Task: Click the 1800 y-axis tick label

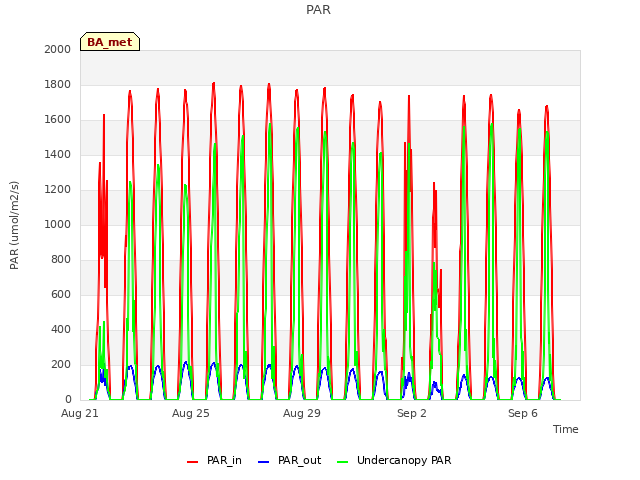Action: point(58,84)
